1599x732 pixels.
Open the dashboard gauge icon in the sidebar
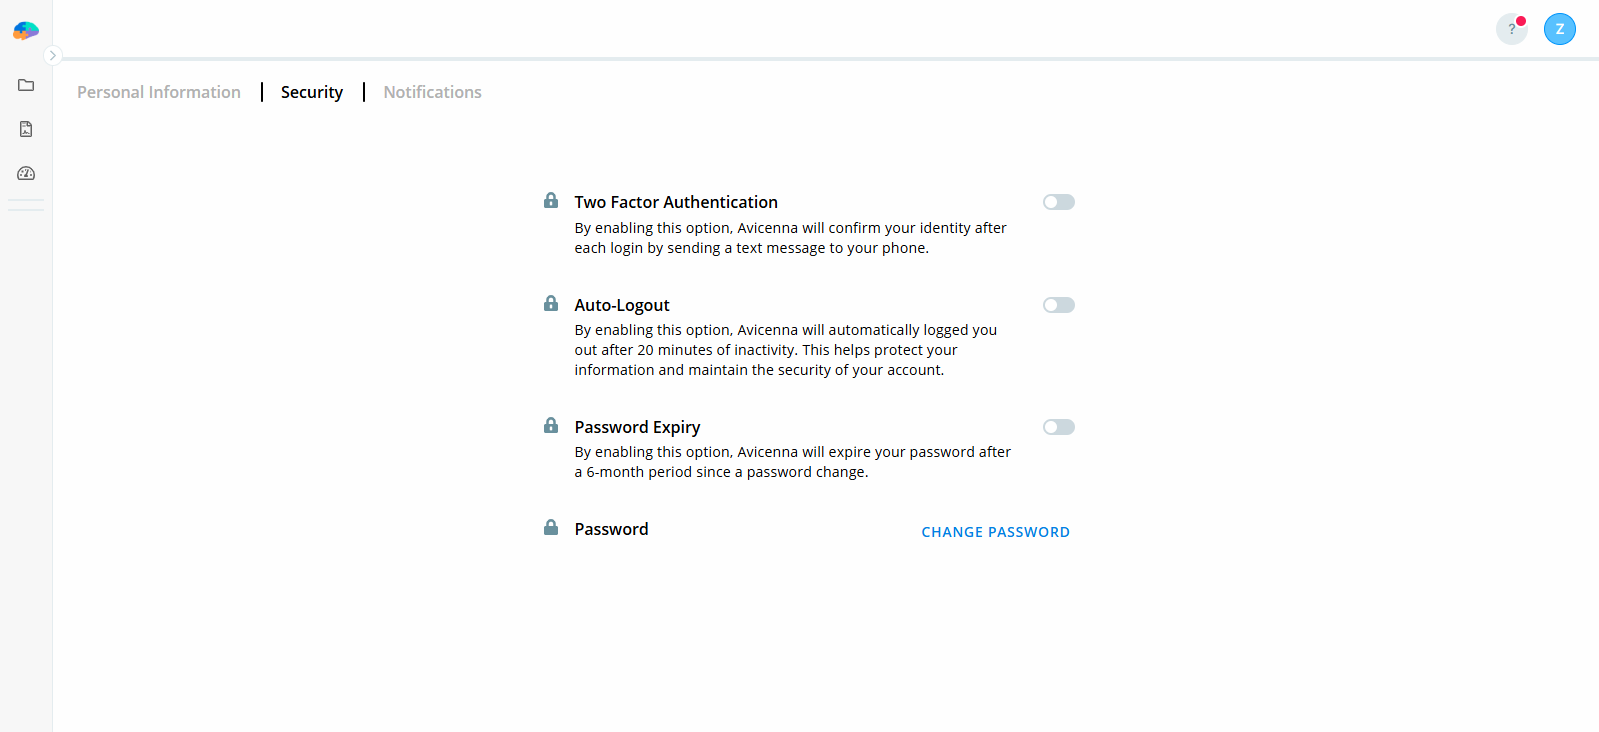26,173
